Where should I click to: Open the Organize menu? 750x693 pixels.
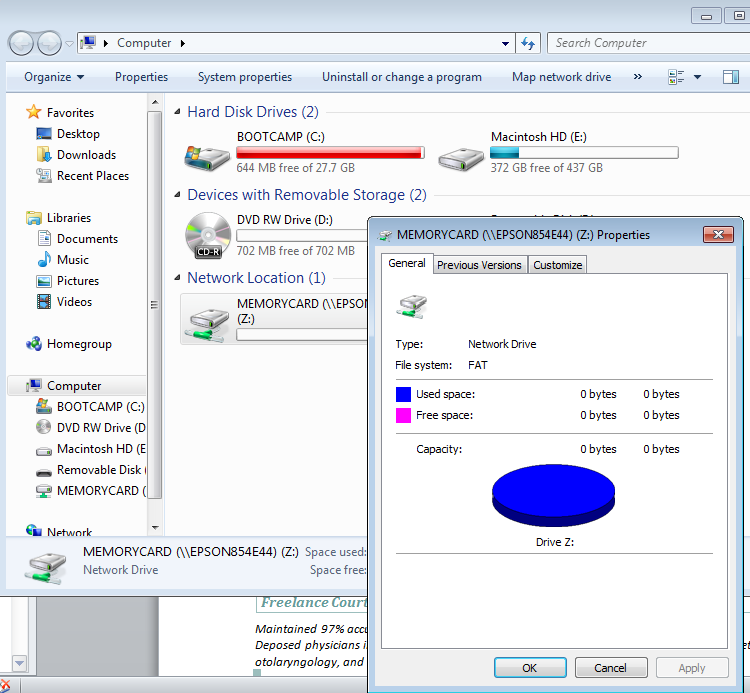pos(54,77)
